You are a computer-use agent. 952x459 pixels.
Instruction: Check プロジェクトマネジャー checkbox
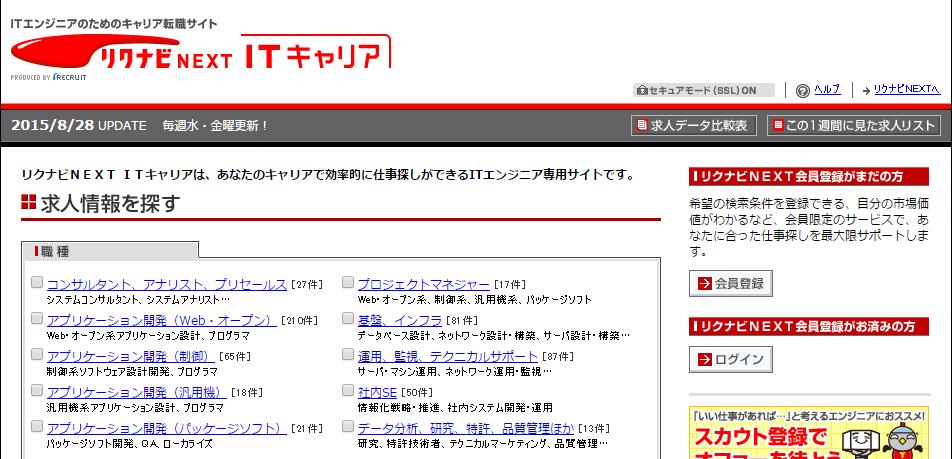348,282
